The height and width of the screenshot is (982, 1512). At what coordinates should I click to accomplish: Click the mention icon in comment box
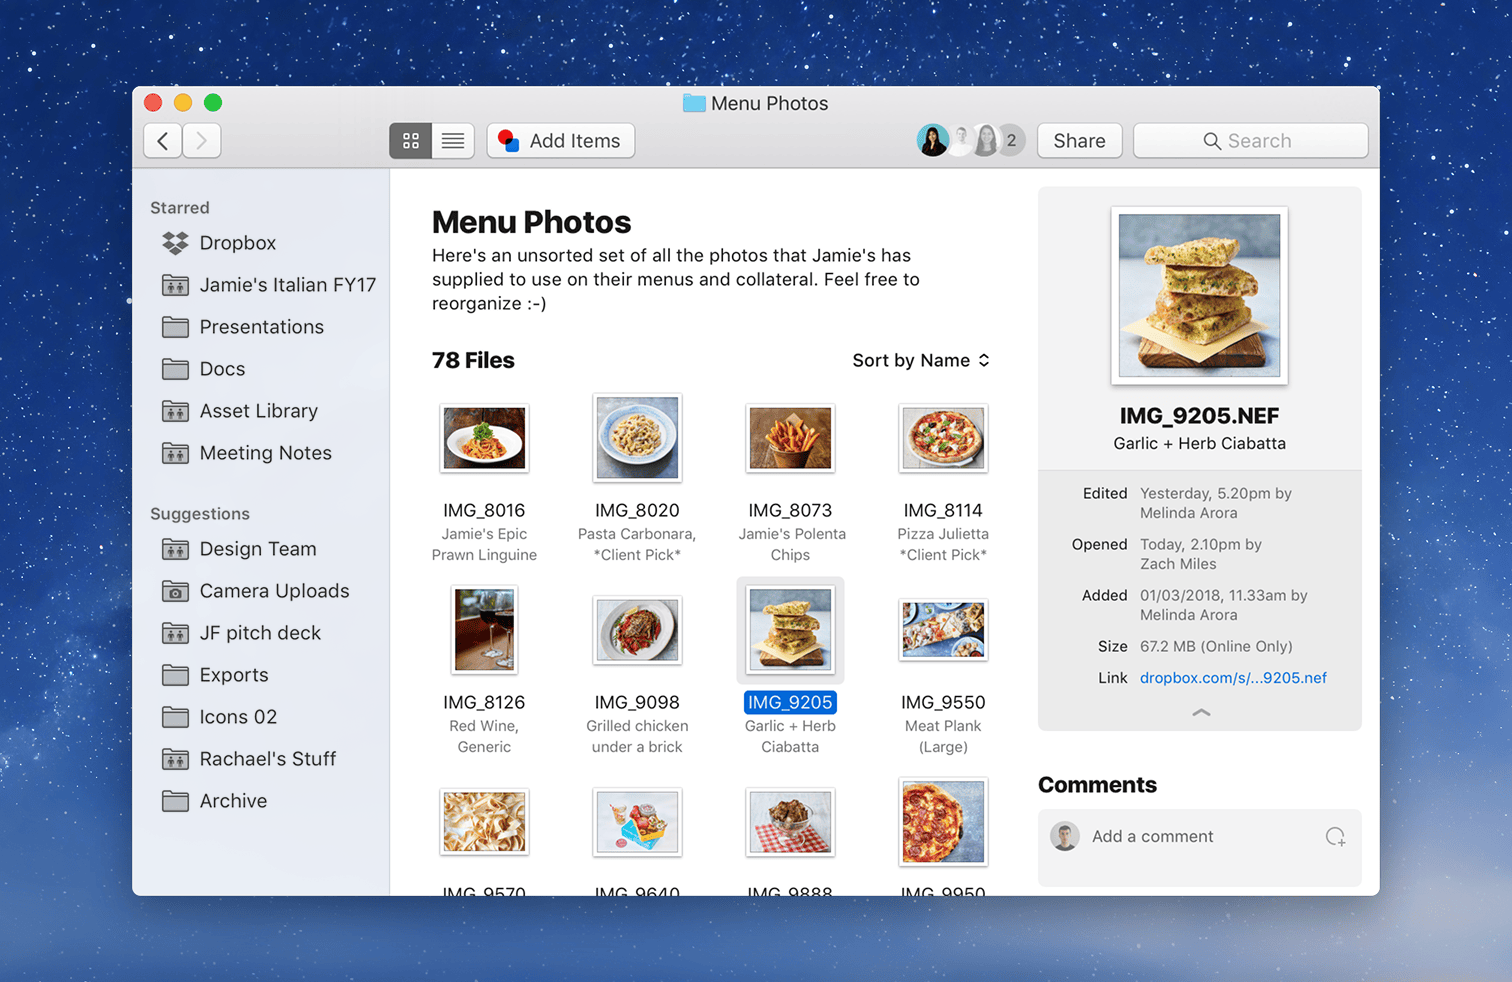coord(1335,837)
